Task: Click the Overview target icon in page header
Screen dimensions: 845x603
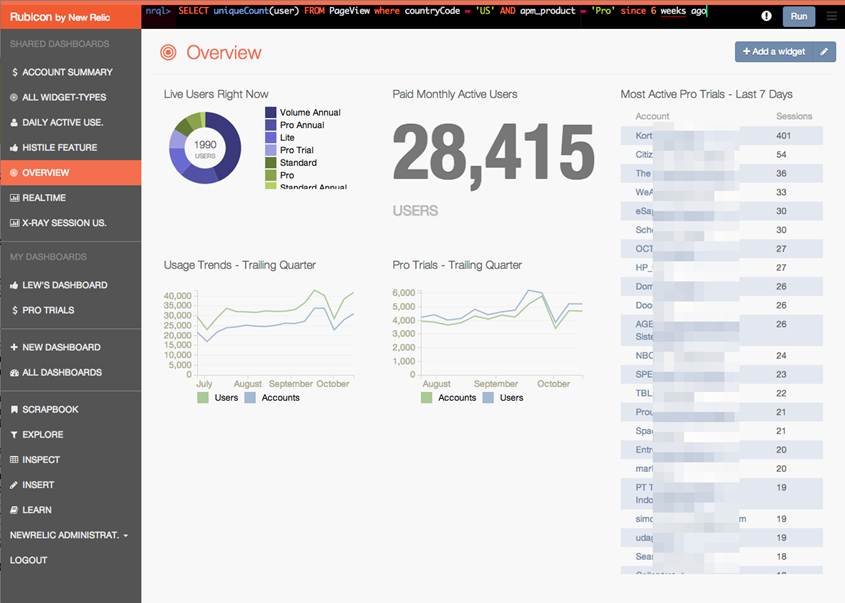Action: [x=168, y=52]
